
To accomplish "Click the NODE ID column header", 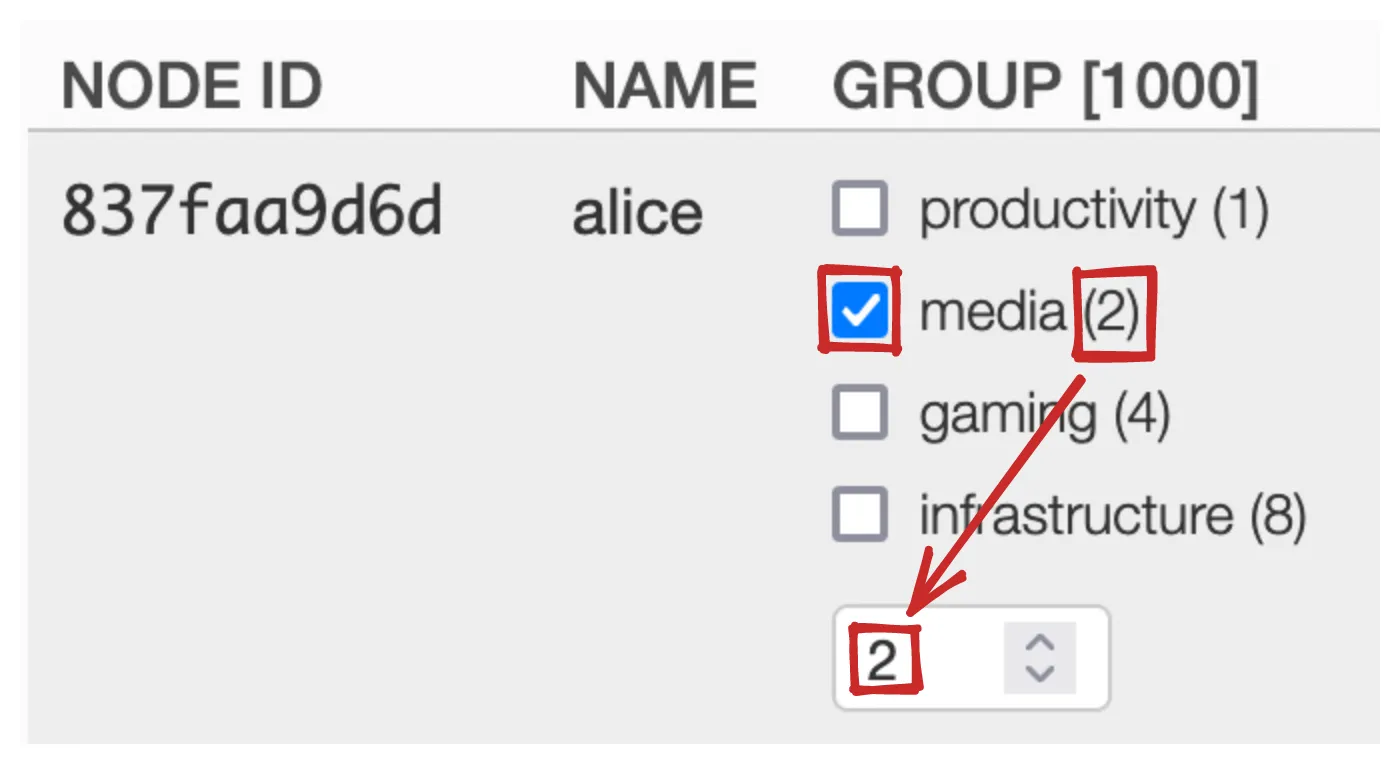I will 191,86.
